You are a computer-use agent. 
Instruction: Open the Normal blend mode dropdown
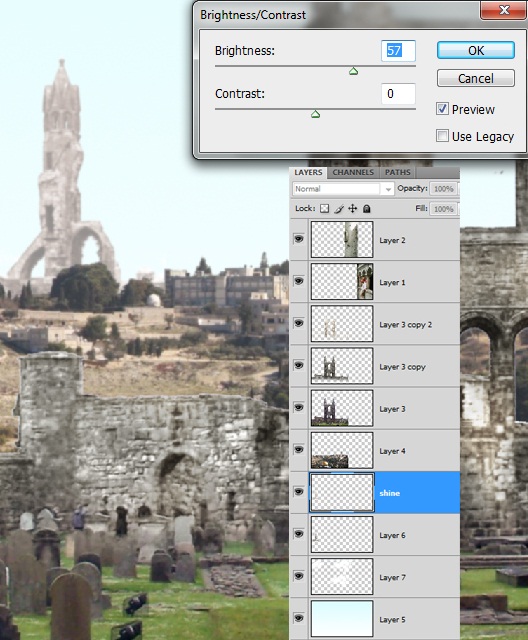coord(343,189)
